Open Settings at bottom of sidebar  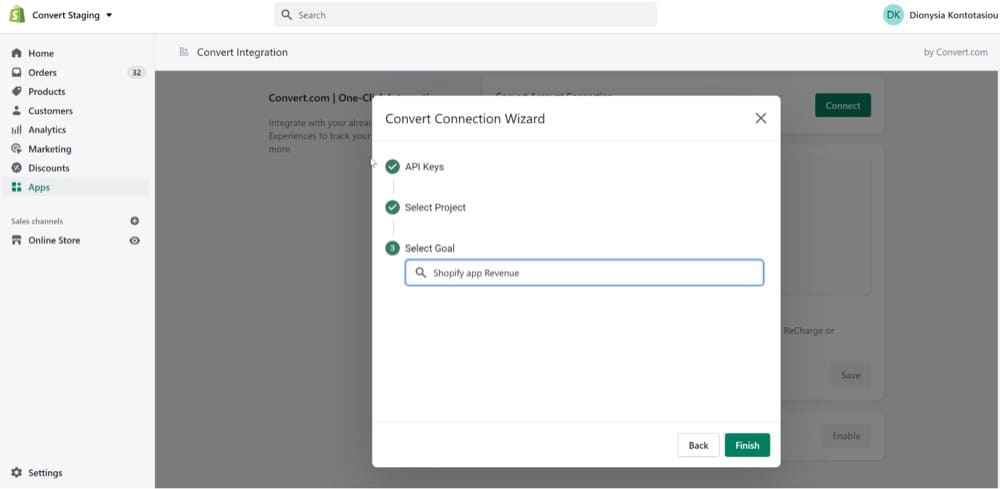pos(44,472)
